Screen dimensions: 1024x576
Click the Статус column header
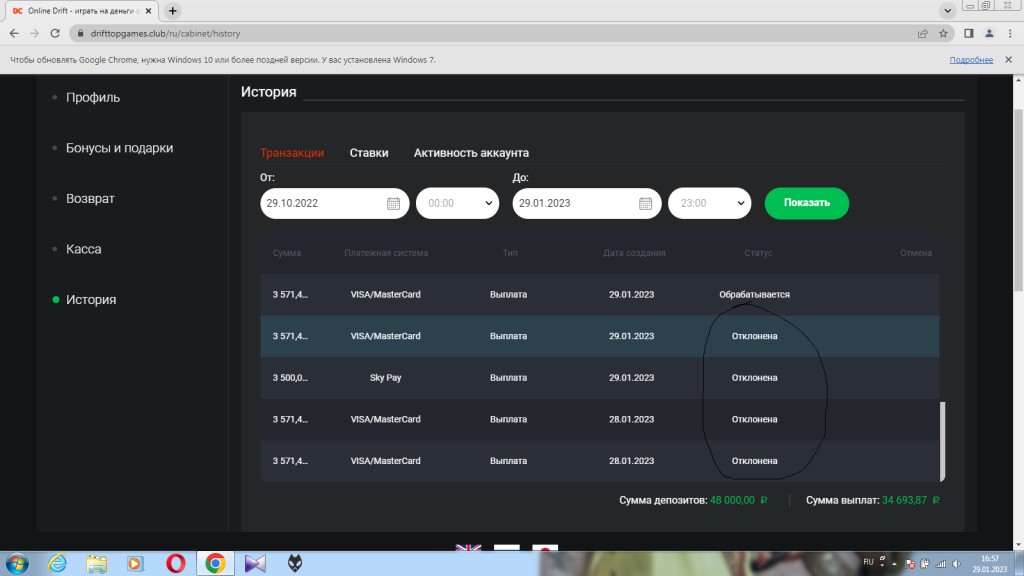(x=758, y=253)
